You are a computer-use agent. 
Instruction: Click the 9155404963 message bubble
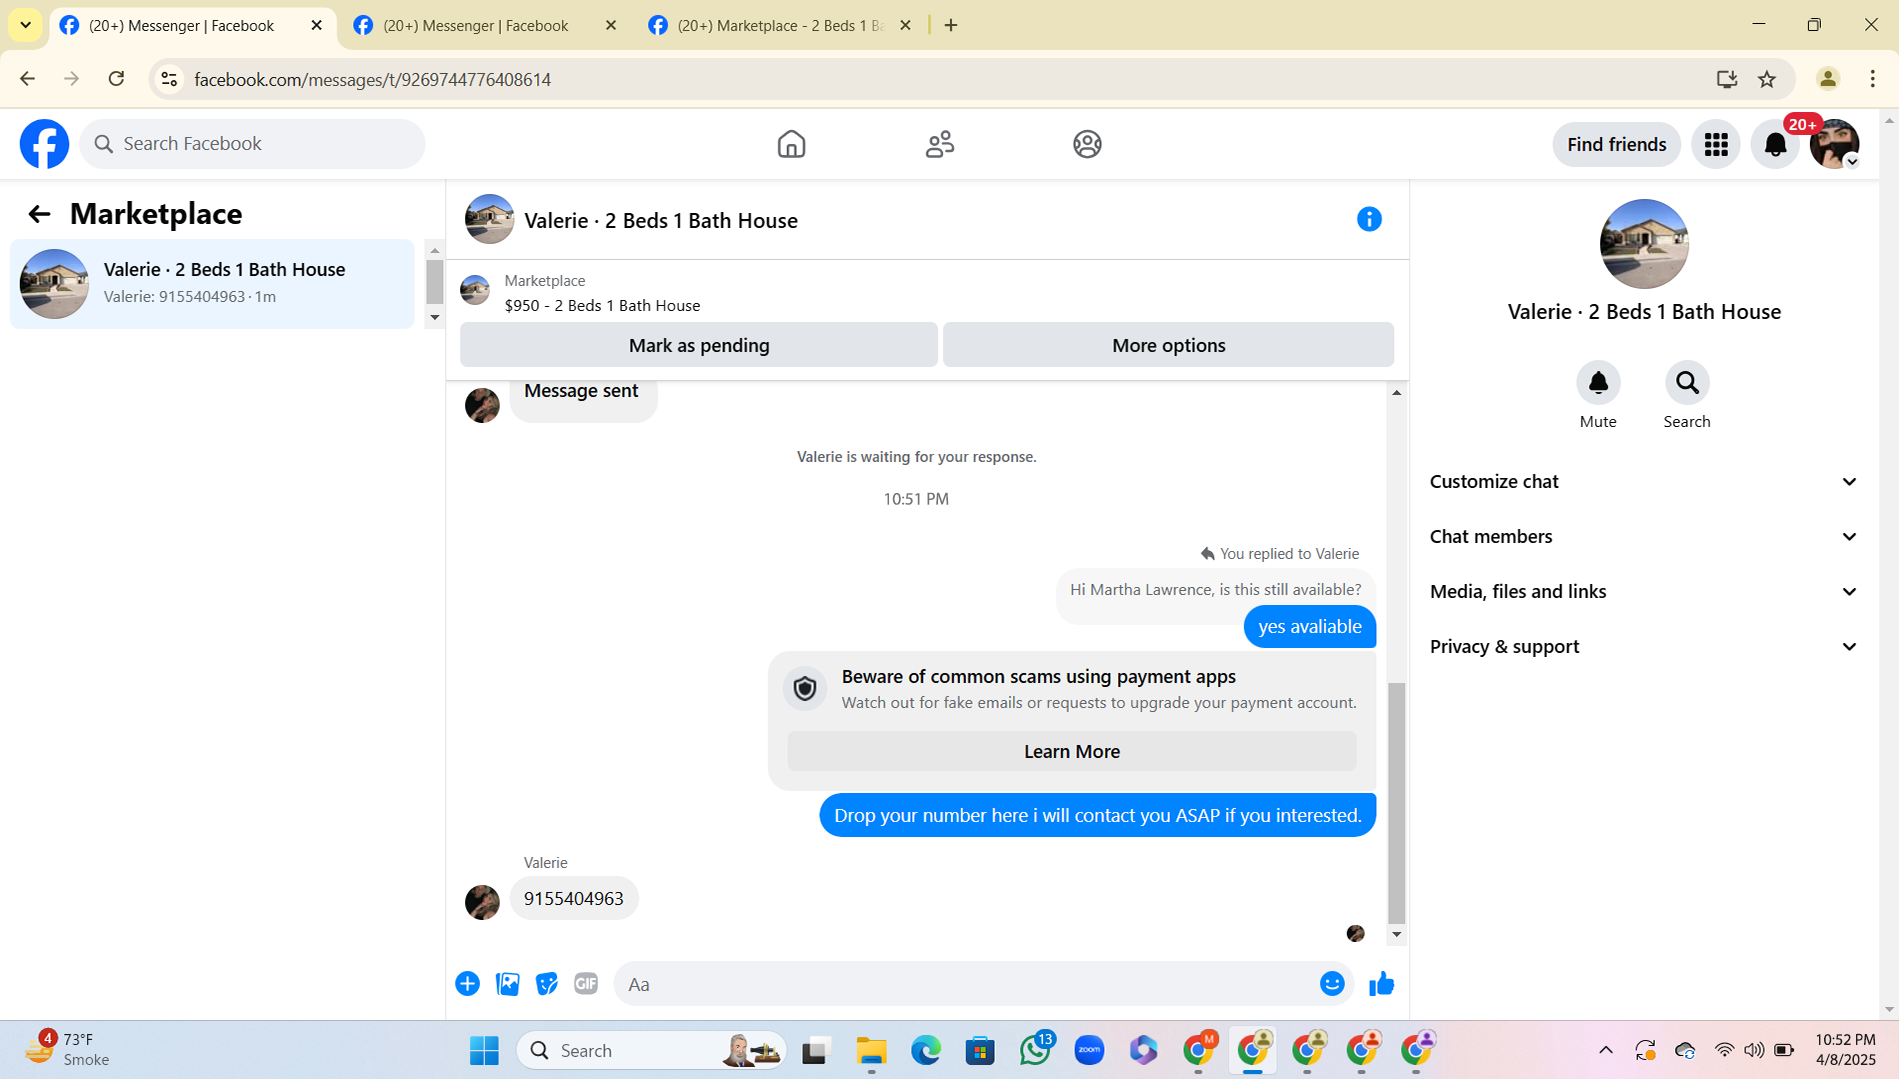574,898
